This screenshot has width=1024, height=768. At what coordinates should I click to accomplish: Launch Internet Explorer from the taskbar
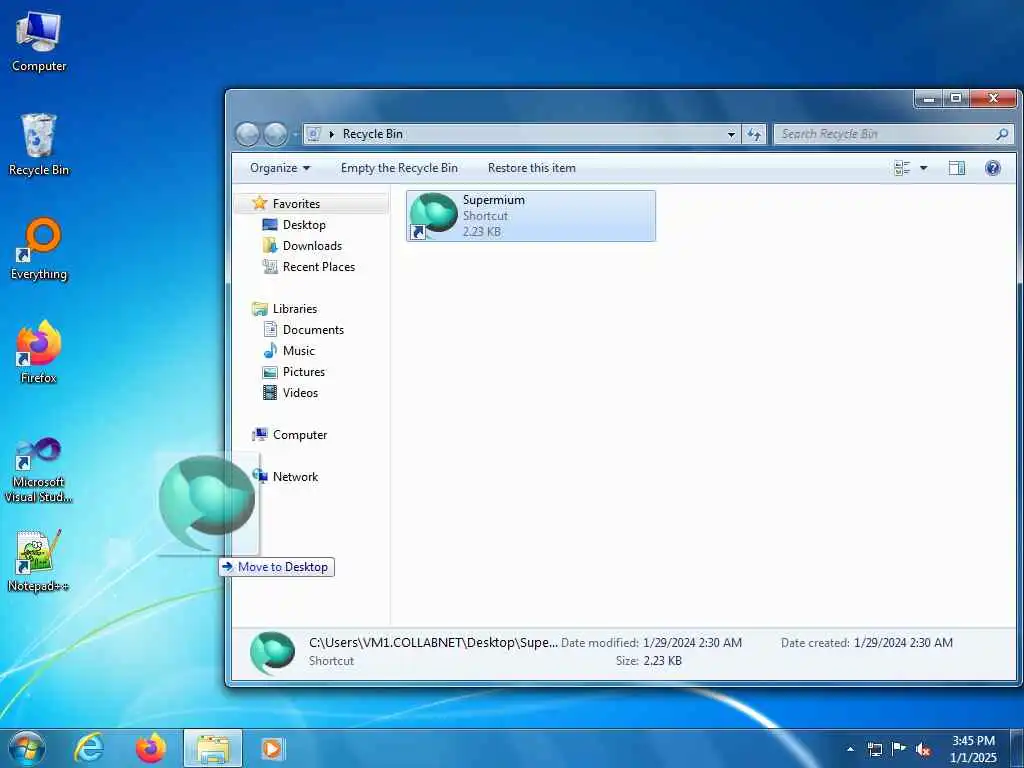point(89,748)
